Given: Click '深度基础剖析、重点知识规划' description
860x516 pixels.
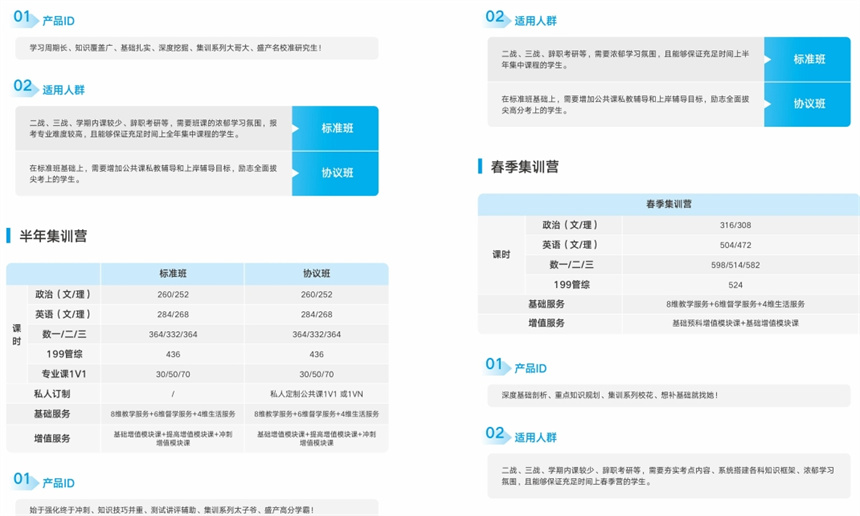Looking at the screenshot, I should pos(609,395).
